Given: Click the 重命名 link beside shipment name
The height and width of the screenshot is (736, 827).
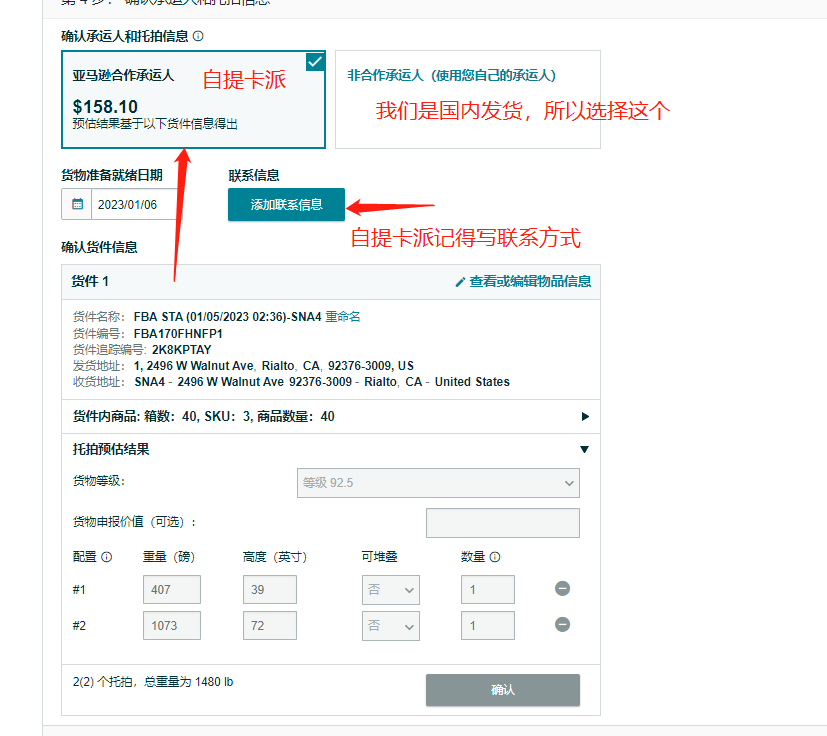Looking at the screenshot, I should click(x=343, y=317).
